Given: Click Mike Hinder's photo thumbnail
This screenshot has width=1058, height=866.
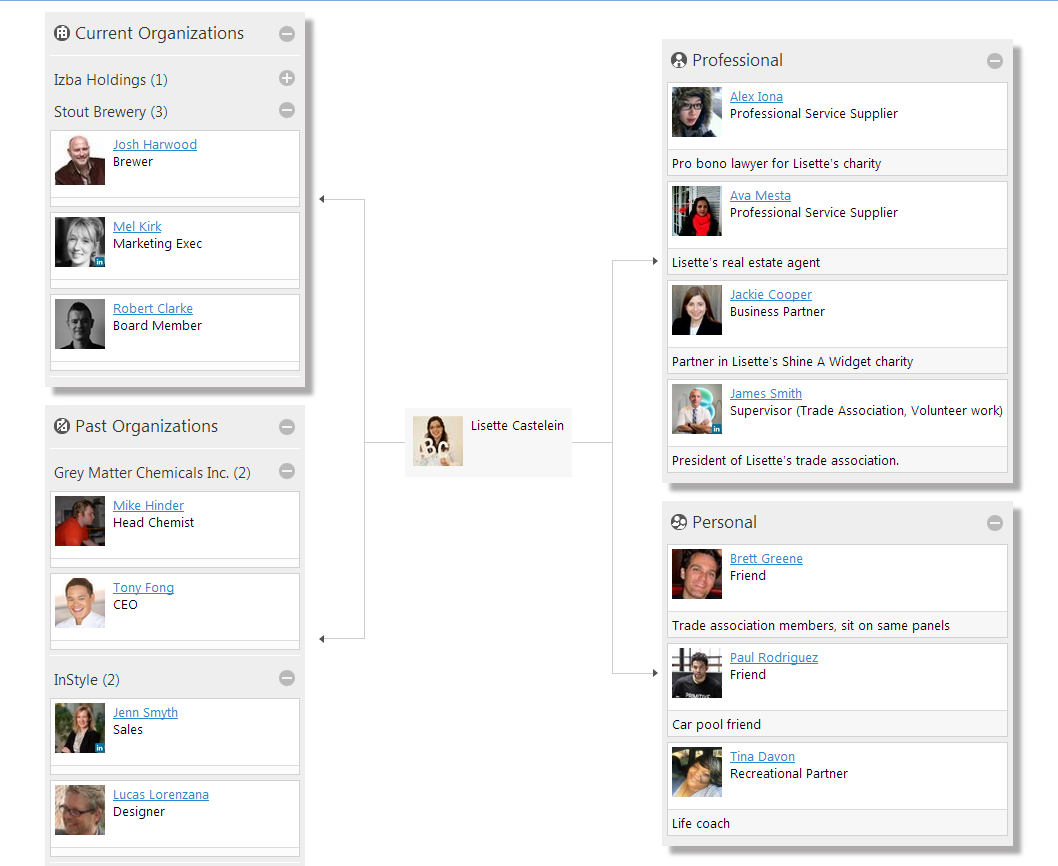Looking at the screenshot, I should pyautogui.click(x=80, y=521).
